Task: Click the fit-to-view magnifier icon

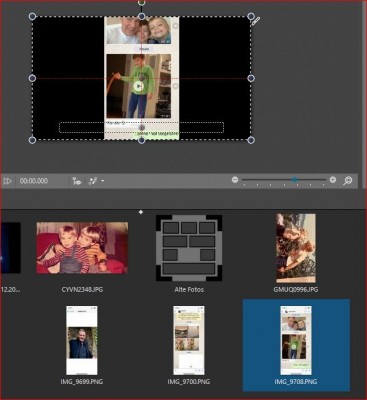Action: pyautogui.click(x=347, y=181)
